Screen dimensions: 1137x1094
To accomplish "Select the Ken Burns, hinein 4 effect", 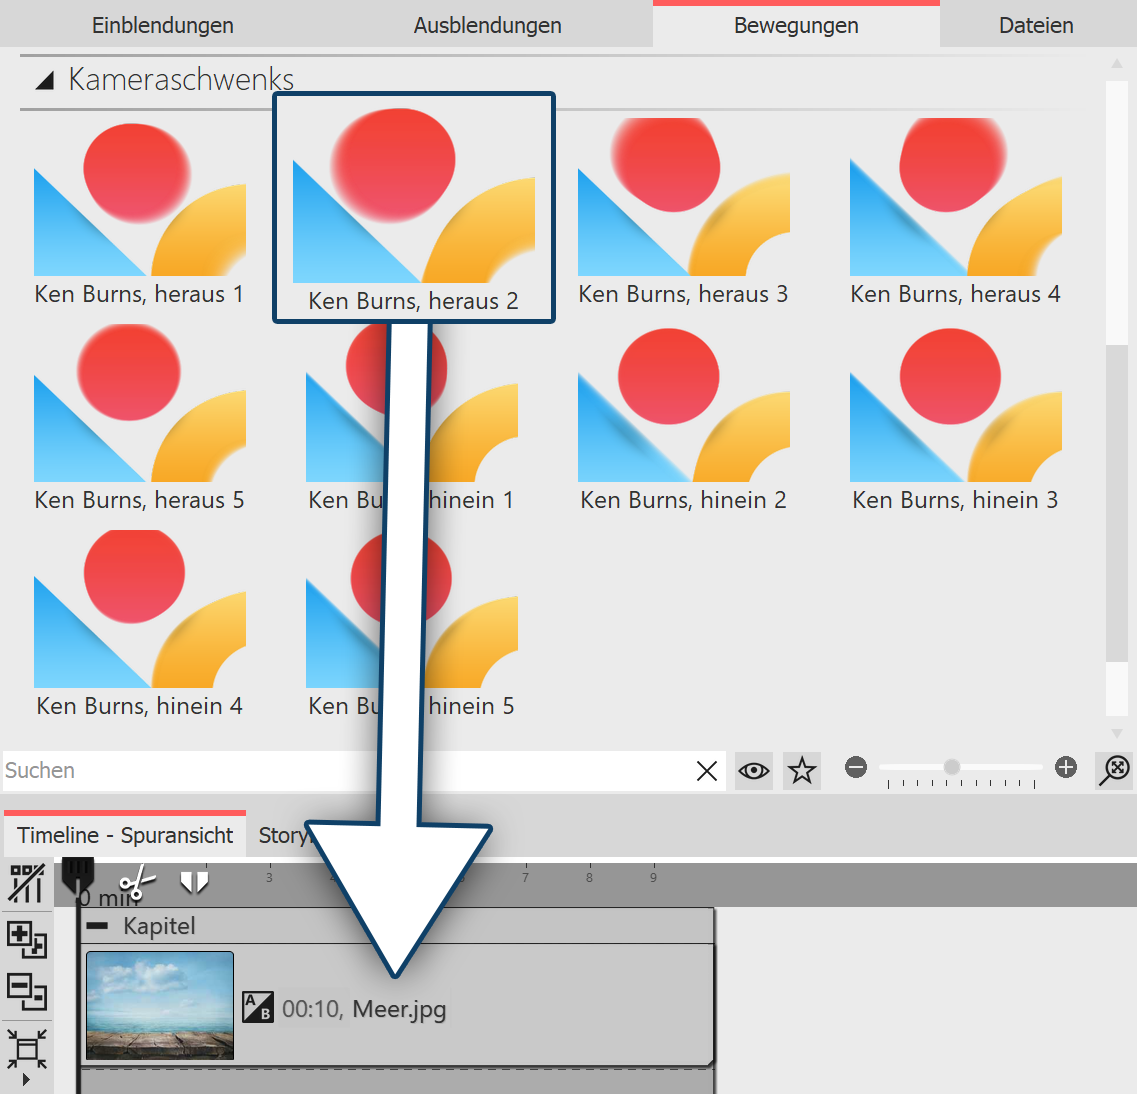I will (x=139, y=624).
